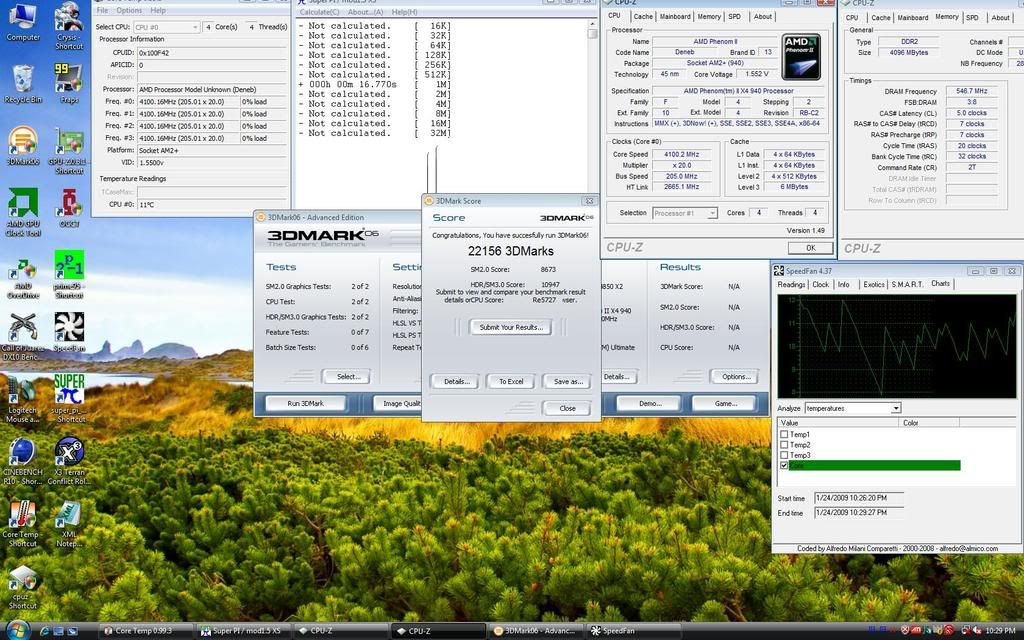Open the Fraps desktop icon
Image resolution: width=1024 pixels, height=640 pixels.
(x=69, y=83)
